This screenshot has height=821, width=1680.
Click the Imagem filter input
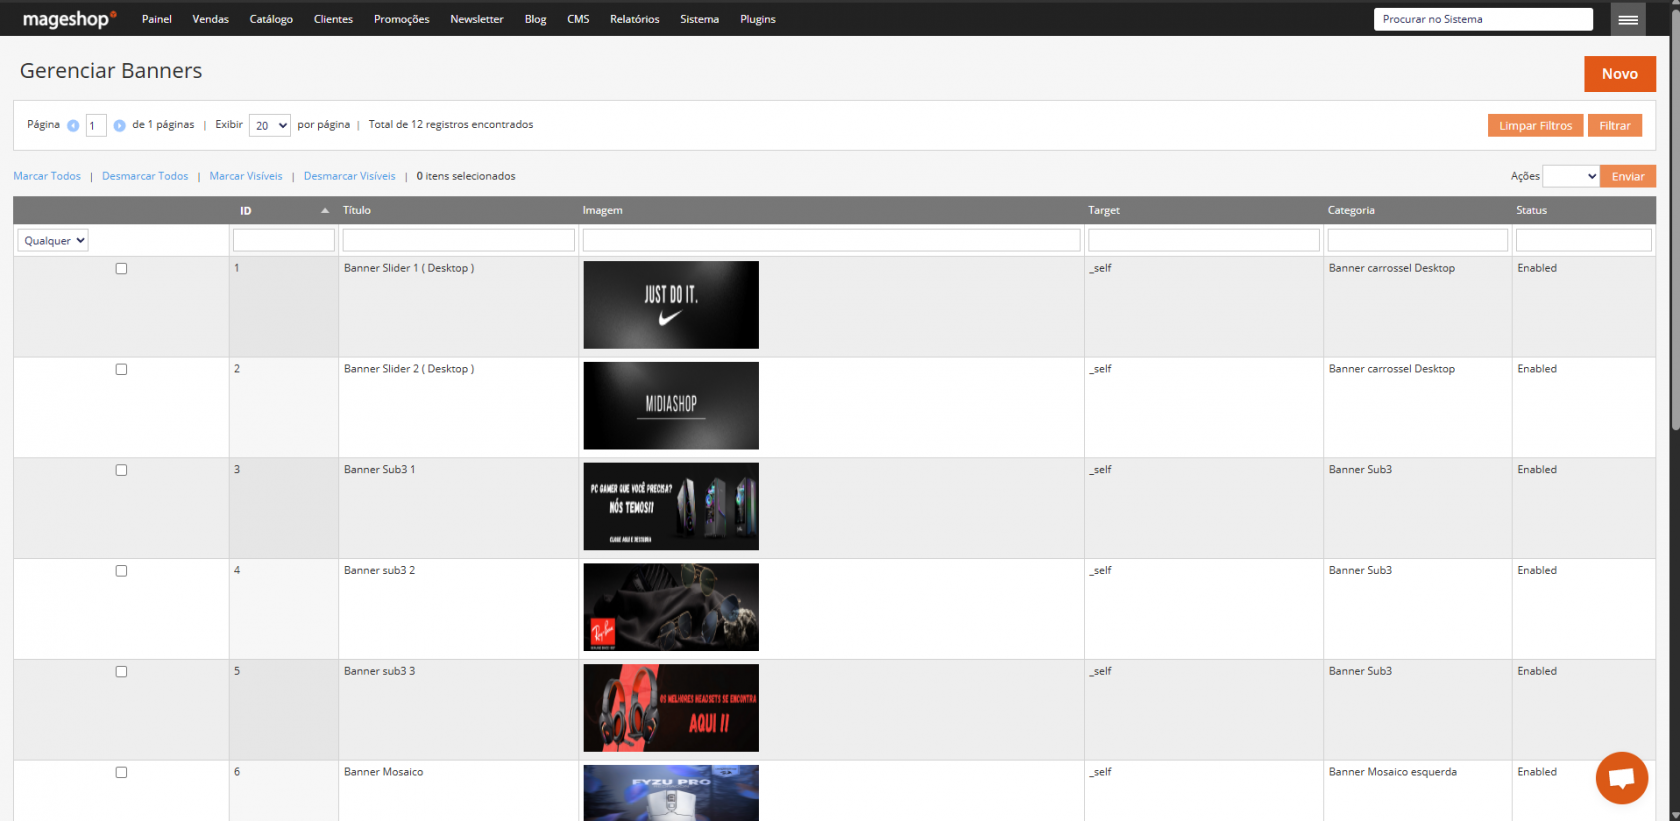click(832, 240)
